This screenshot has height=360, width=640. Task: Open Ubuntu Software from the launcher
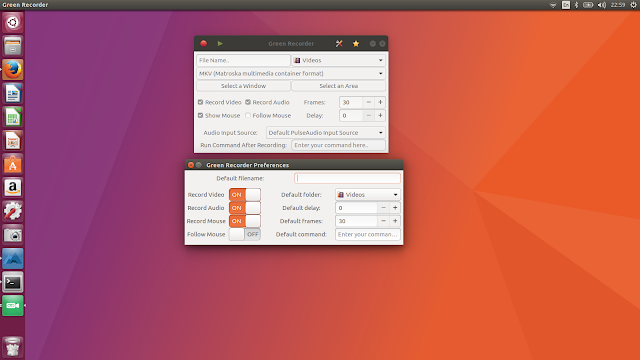(x=13, y=164)
